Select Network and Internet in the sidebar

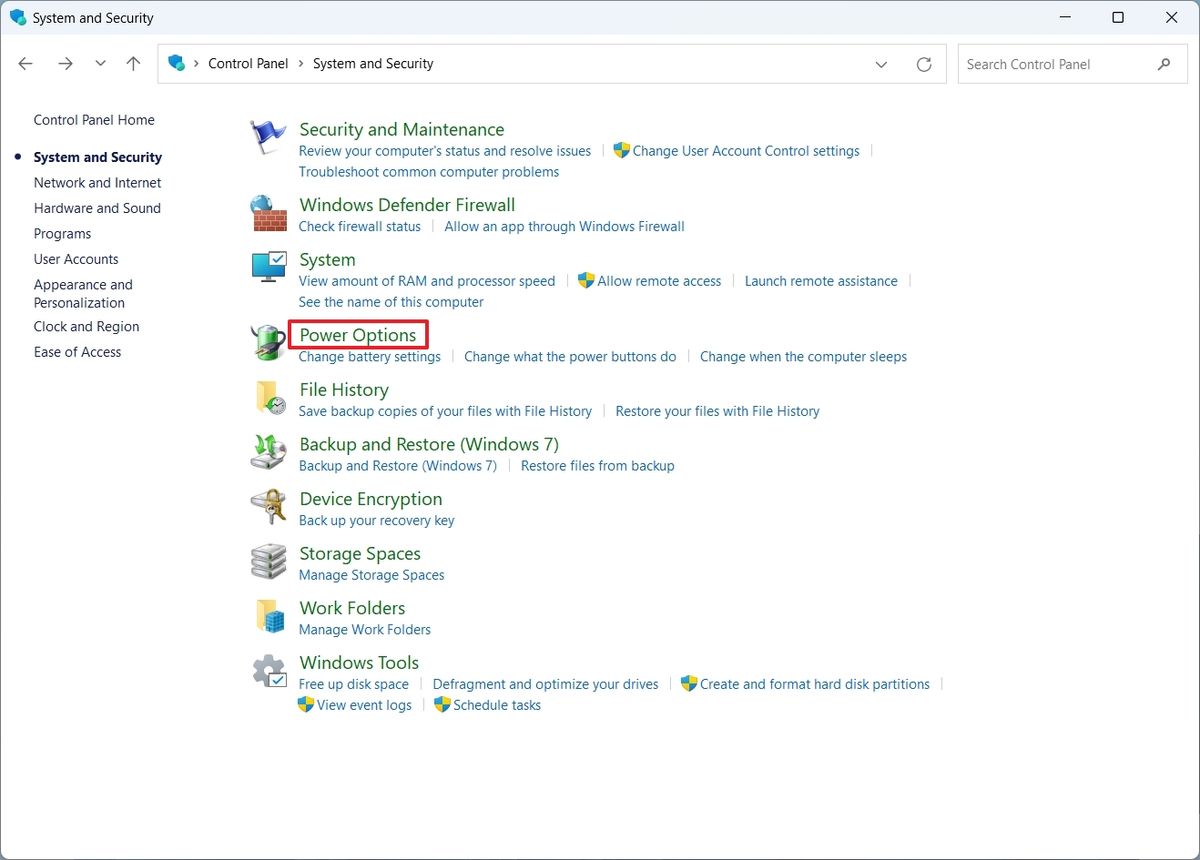click(x=97, y=183)
